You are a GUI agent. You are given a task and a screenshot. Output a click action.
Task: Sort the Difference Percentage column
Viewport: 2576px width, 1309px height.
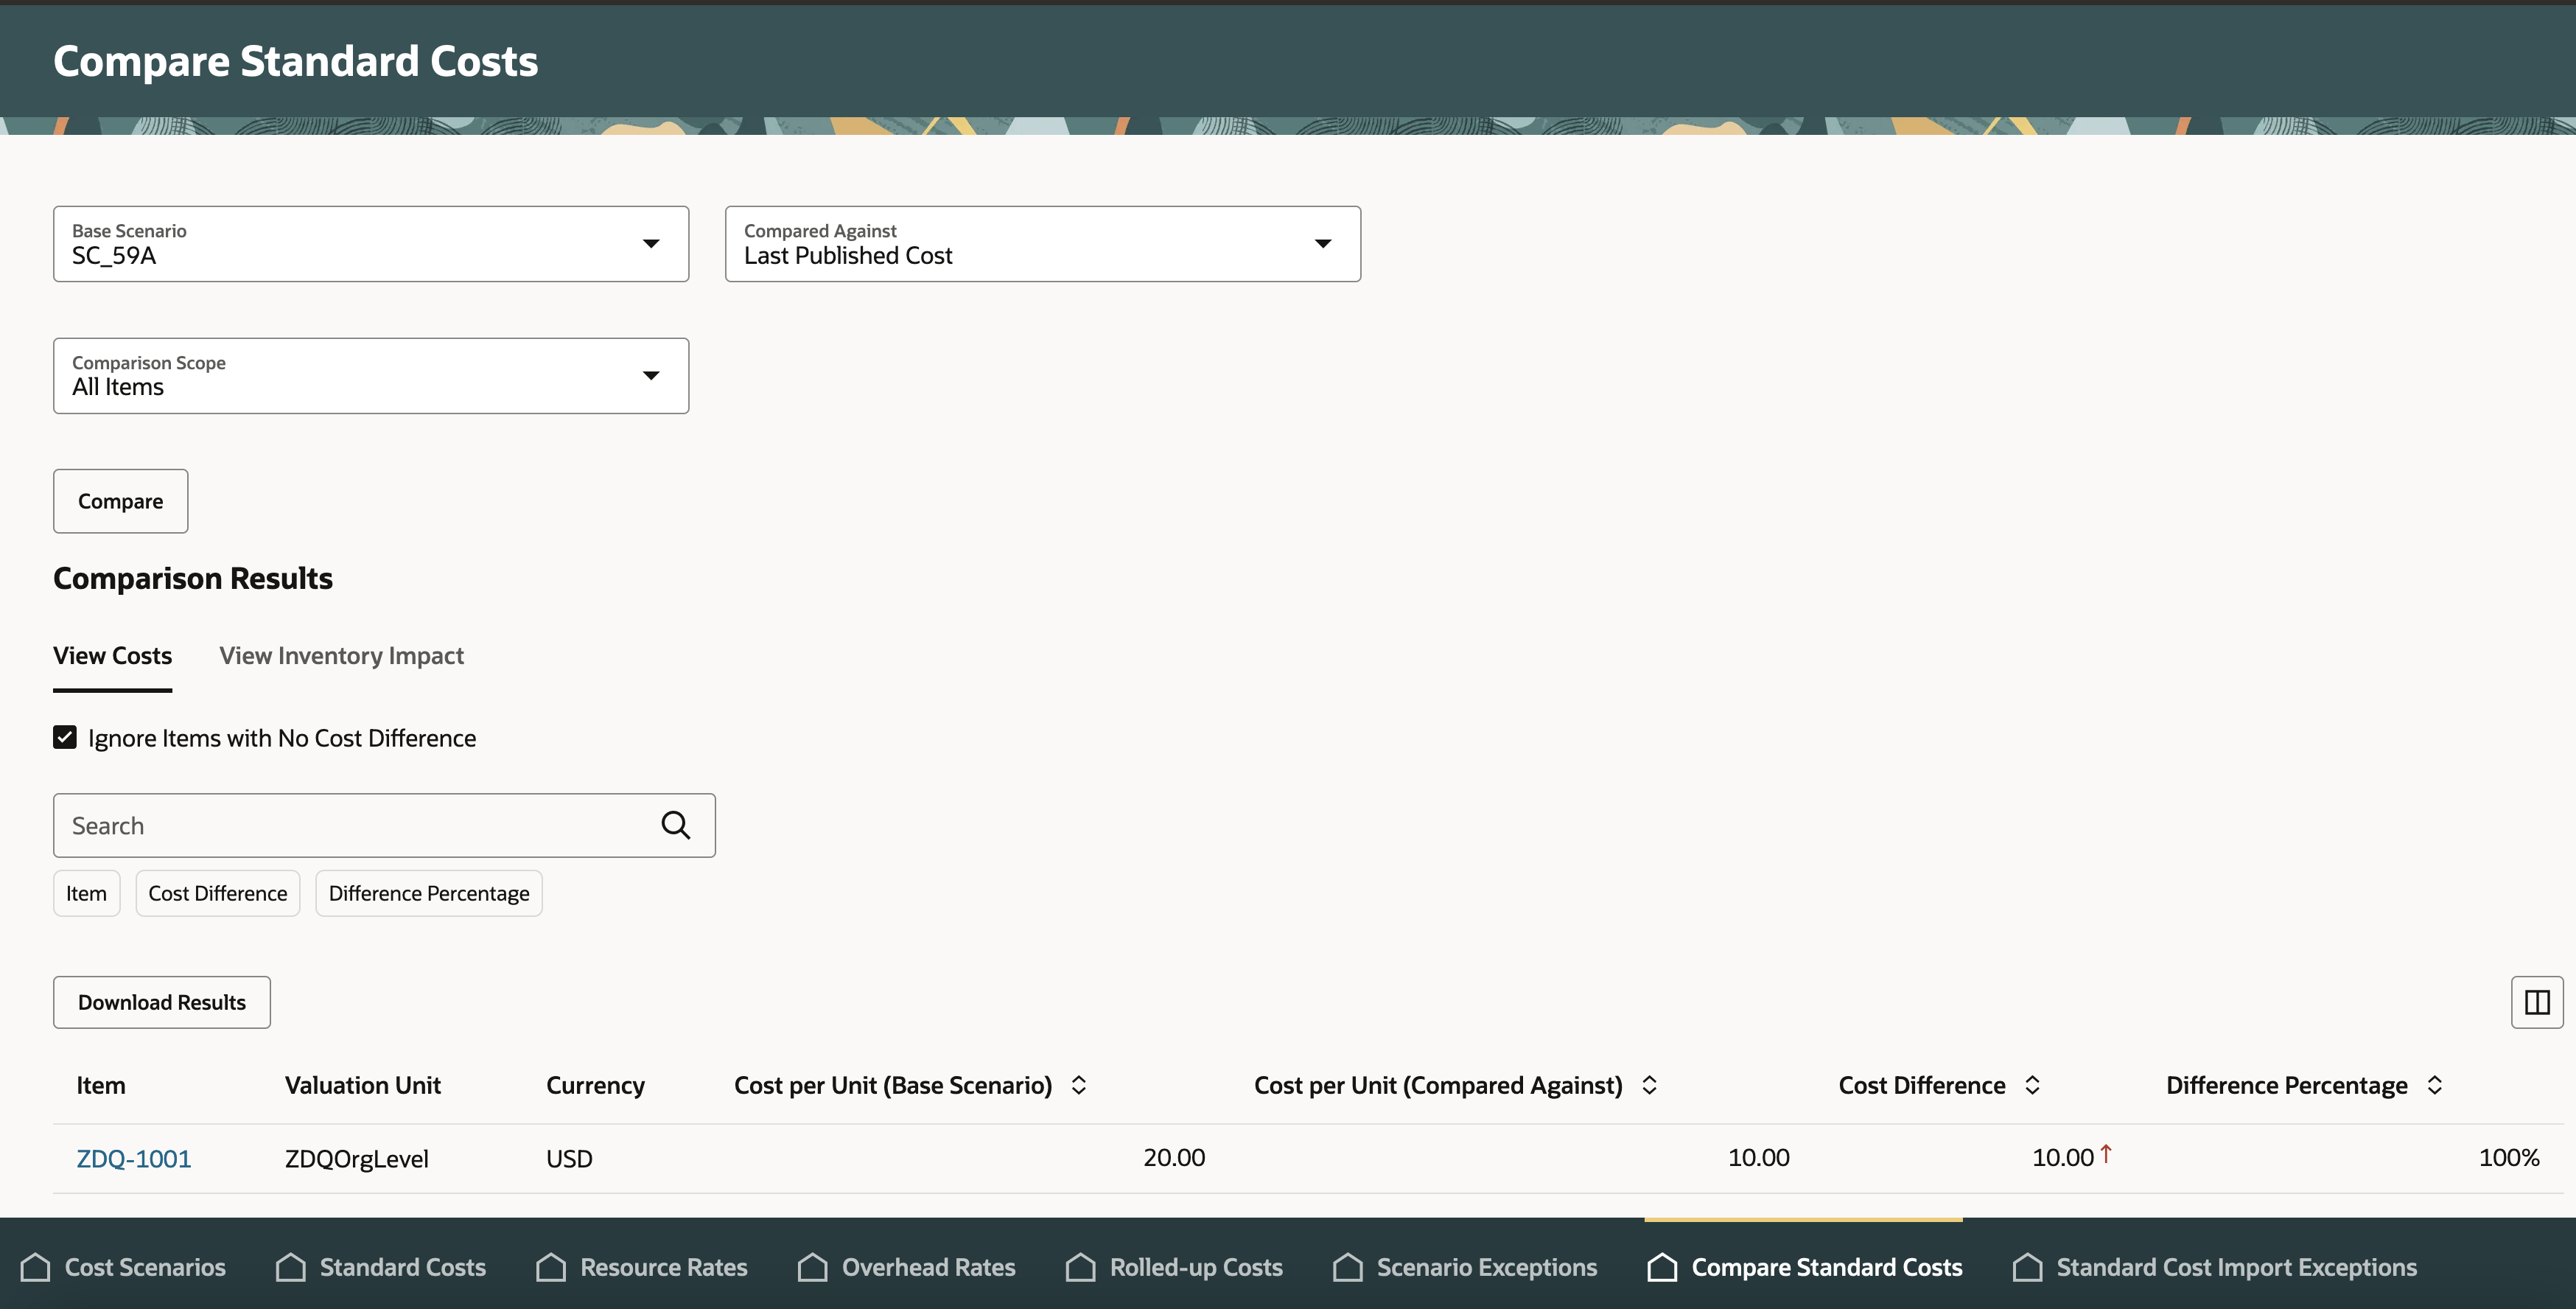[2434, 1085]
